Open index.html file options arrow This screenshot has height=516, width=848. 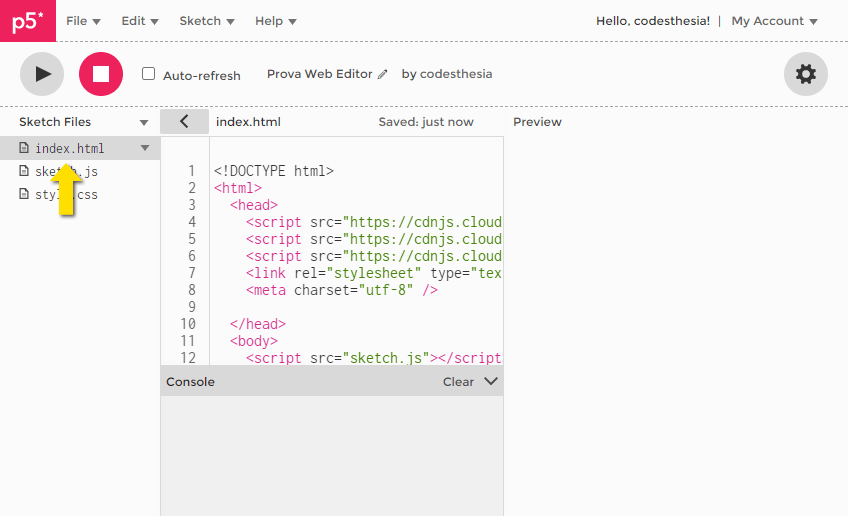[145, 148]
